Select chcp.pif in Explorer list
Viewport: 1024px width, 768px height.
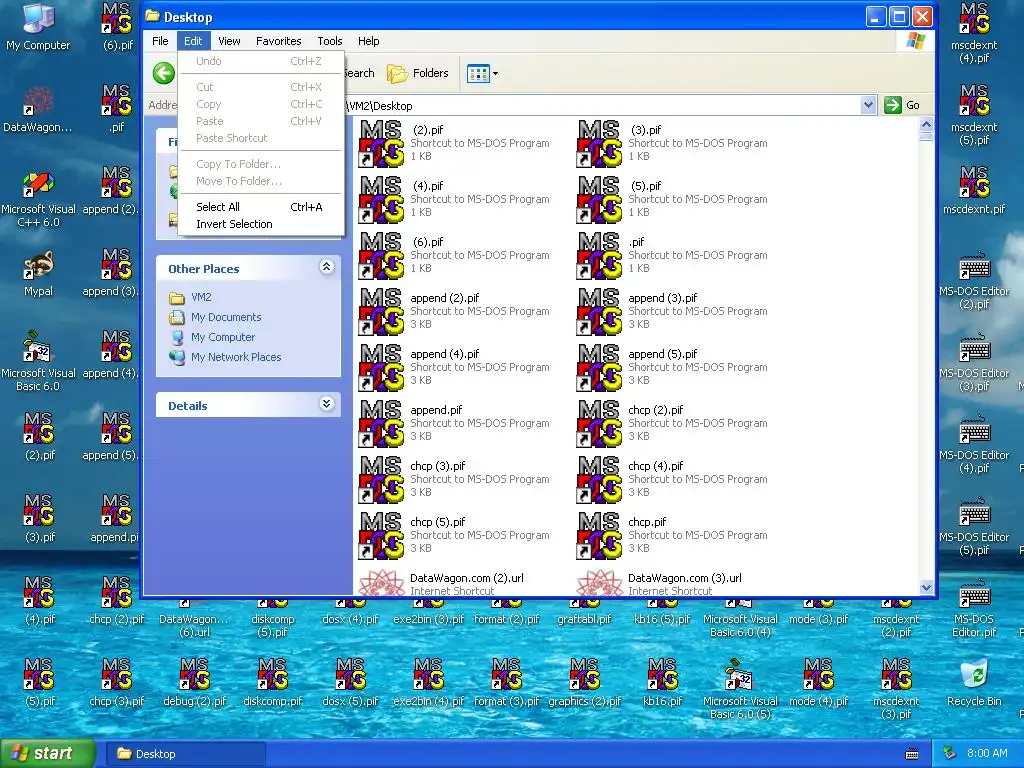tap(673, 536)
